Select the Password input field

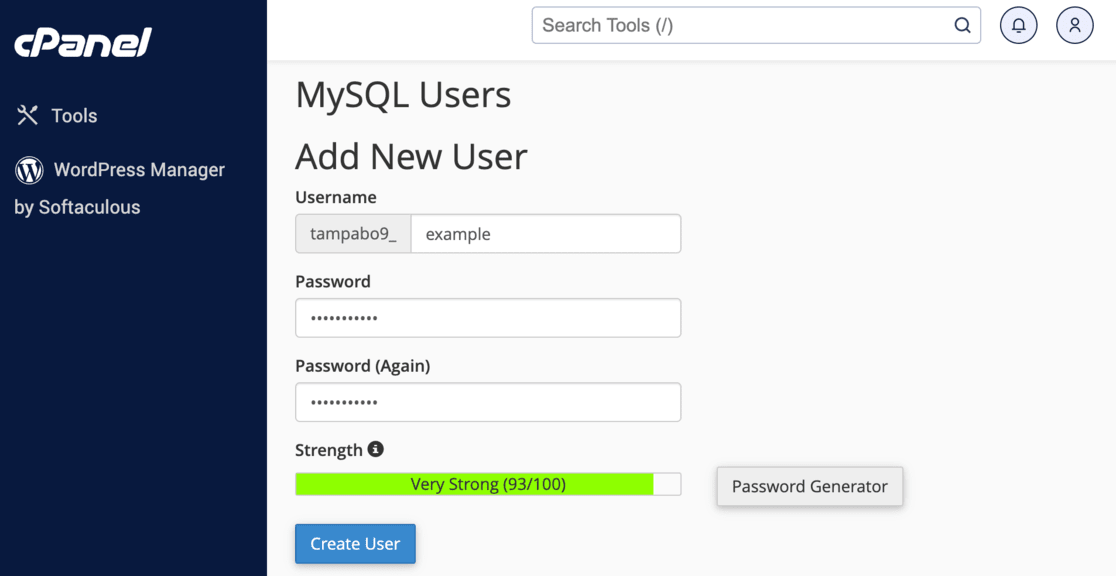coord(488,318)
